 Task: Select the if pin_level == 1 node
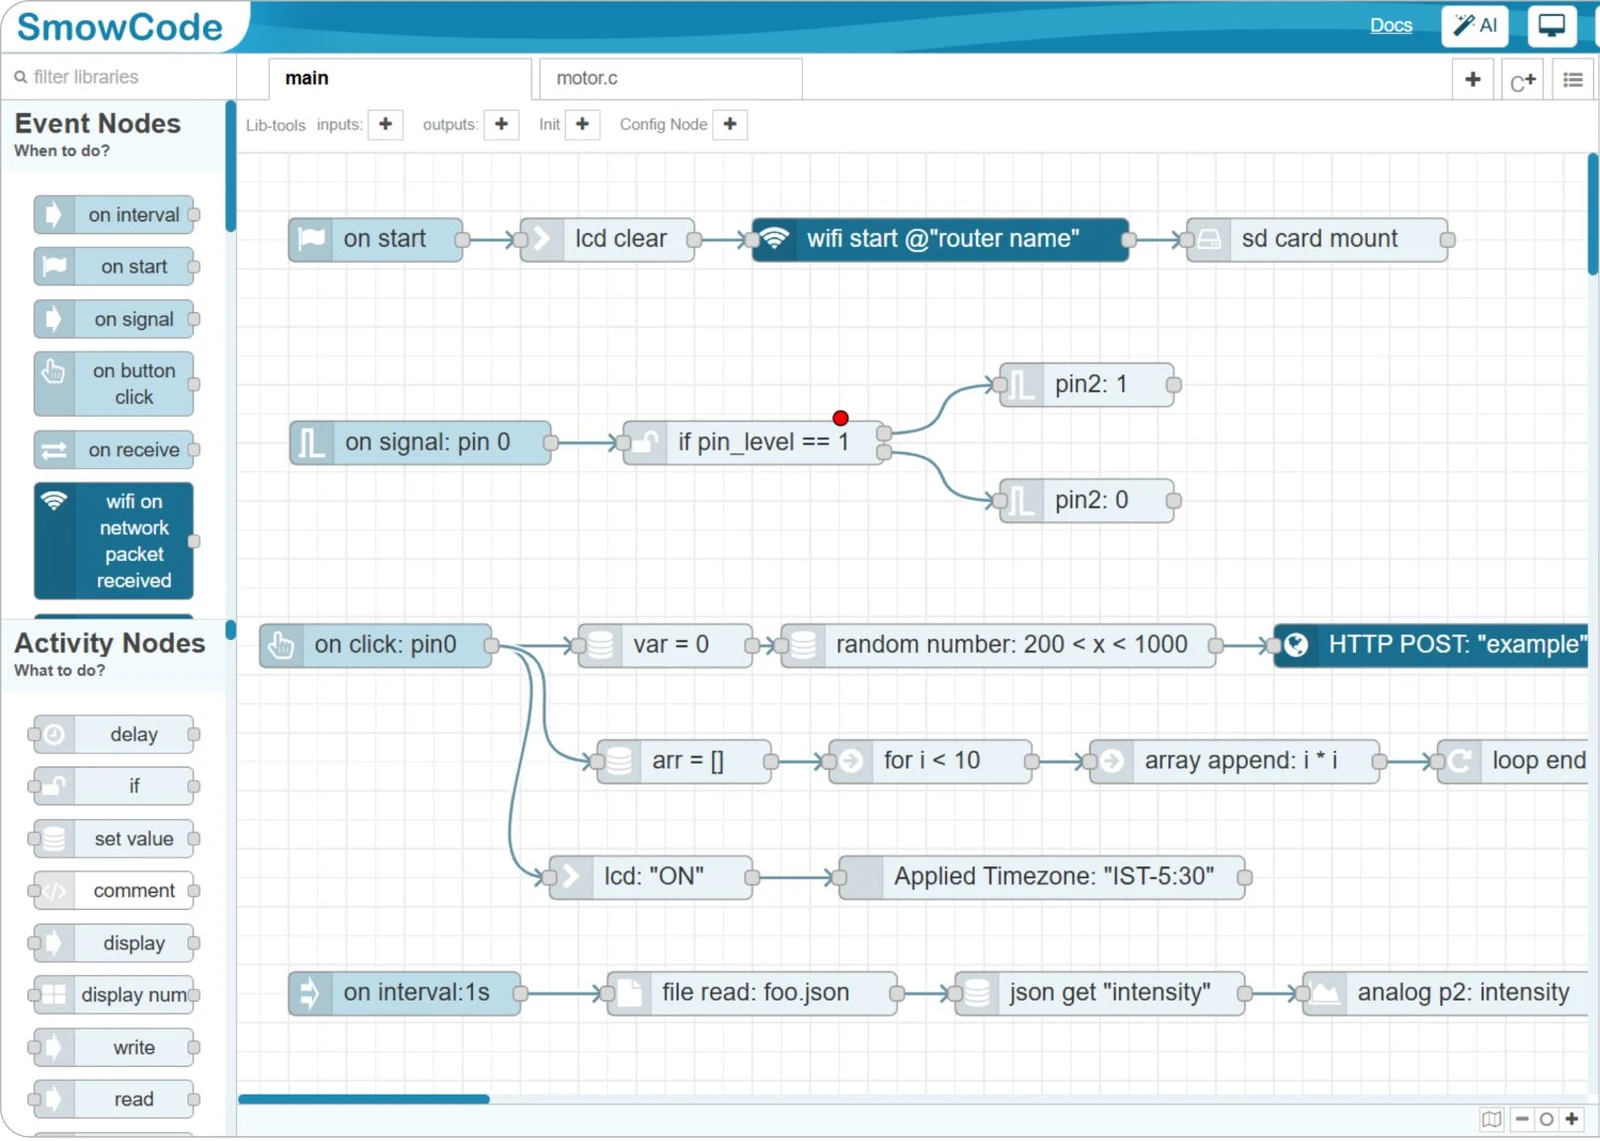click(753, 442)
